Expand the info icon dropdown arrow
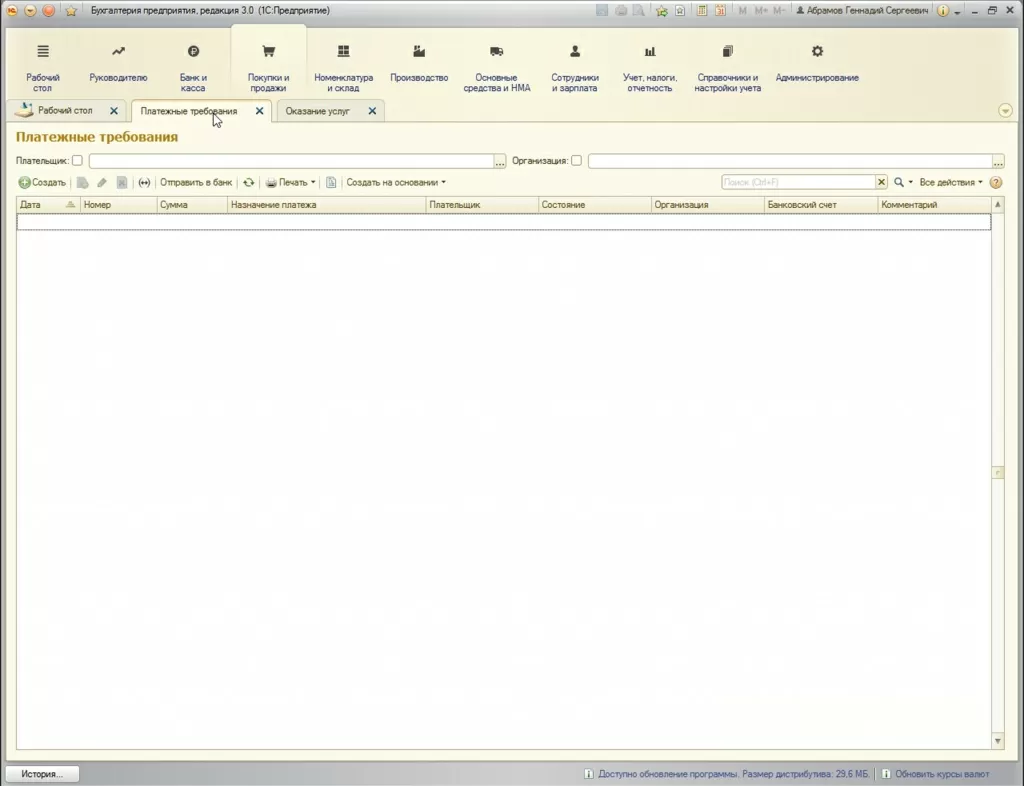The width and height of the screenshot is (1024, 786). click(957, 12)
